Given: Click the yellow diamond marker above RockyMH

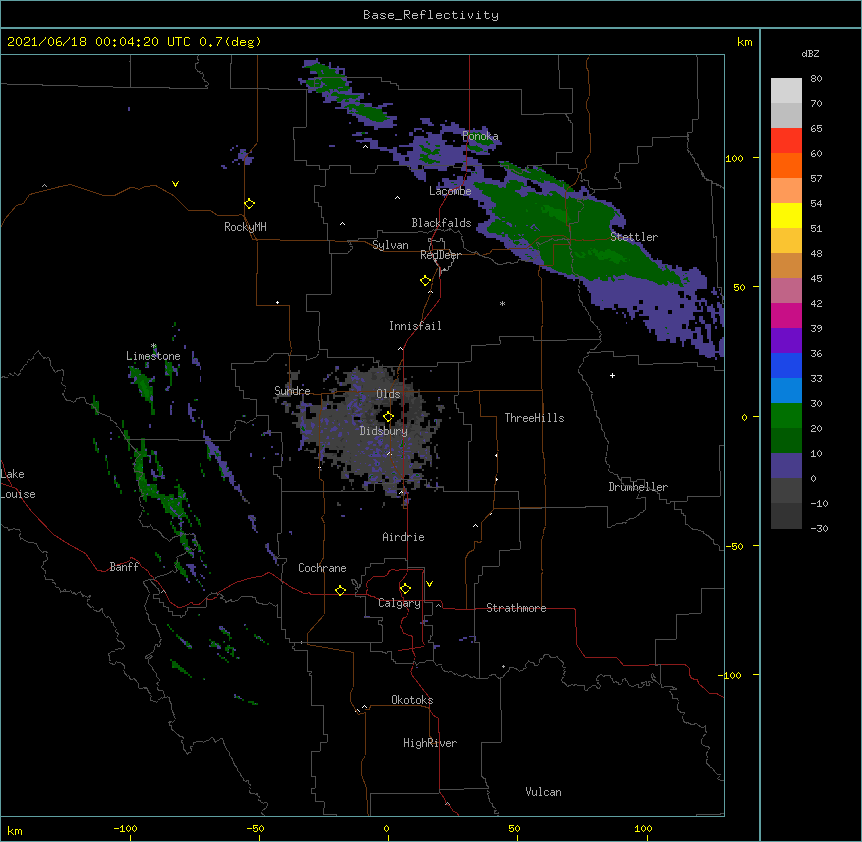Looking at the screenshot, I should 250,204.
